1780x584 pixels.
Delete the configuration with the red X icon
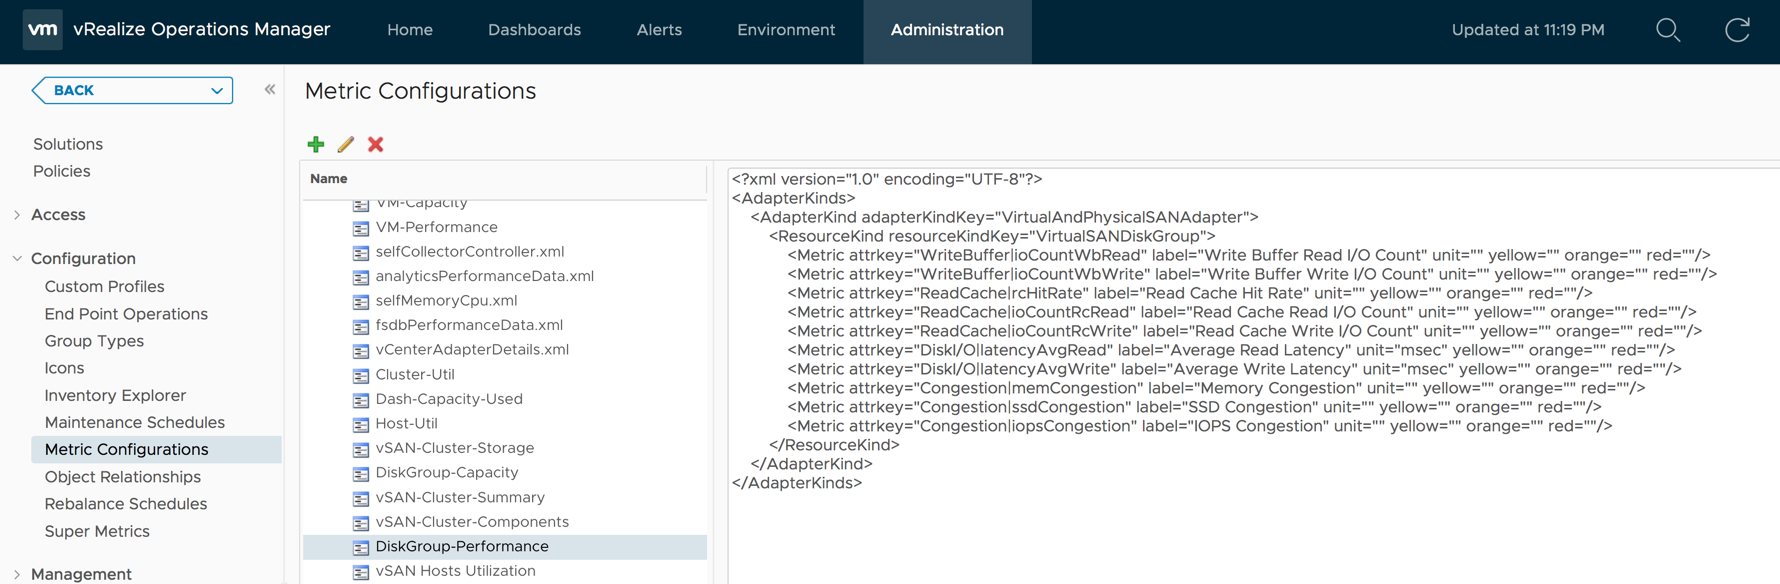tap(376, 145)
